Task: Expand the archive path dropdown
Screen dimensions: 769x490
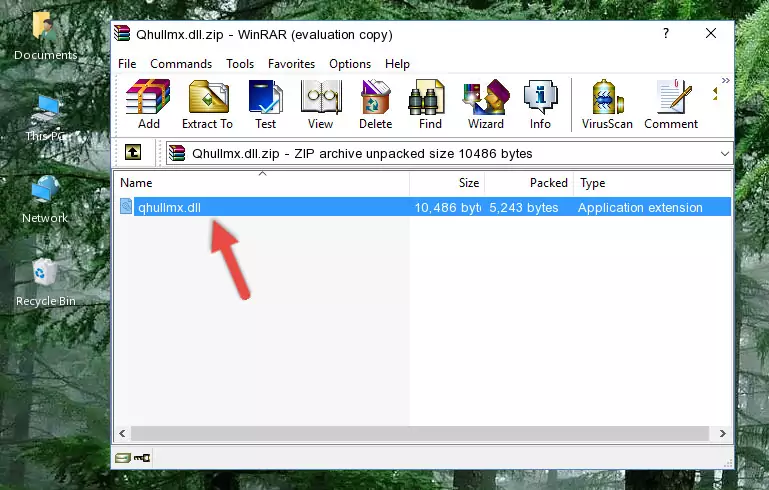Action: pyautogui.click(x=724, y=154)
